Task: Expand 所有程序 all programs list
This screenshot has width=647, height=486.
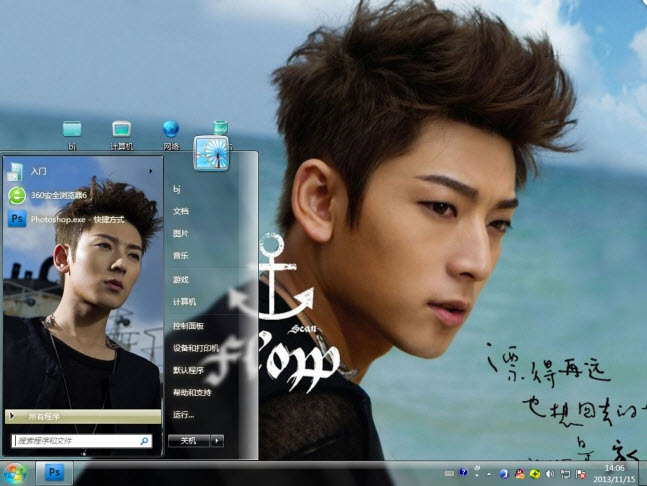Action: coord(83,416)
